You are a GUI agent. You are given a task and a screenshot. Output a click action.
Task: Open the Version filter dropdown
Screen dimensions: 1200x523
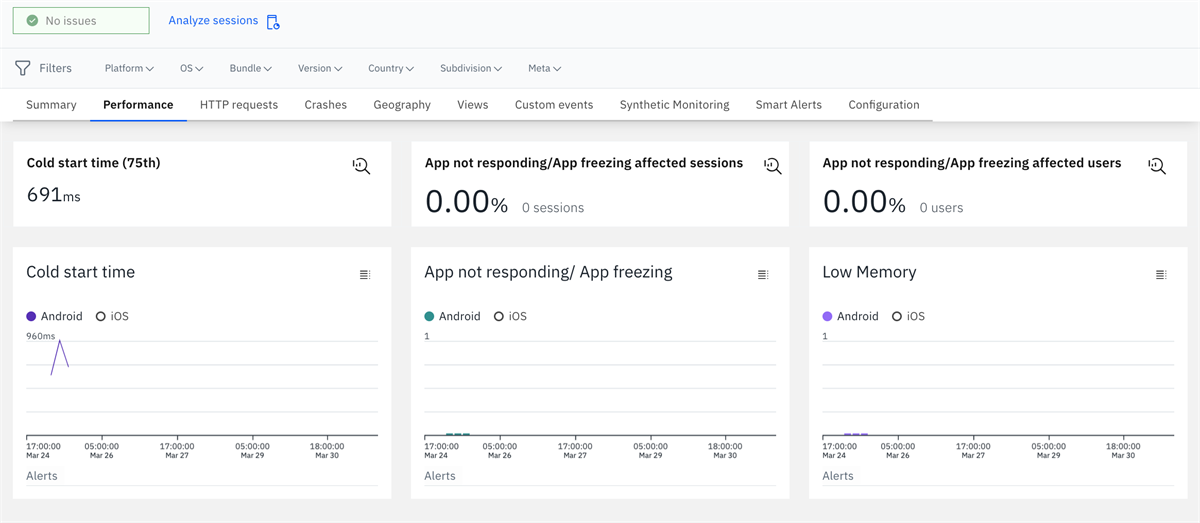[320, 68]
